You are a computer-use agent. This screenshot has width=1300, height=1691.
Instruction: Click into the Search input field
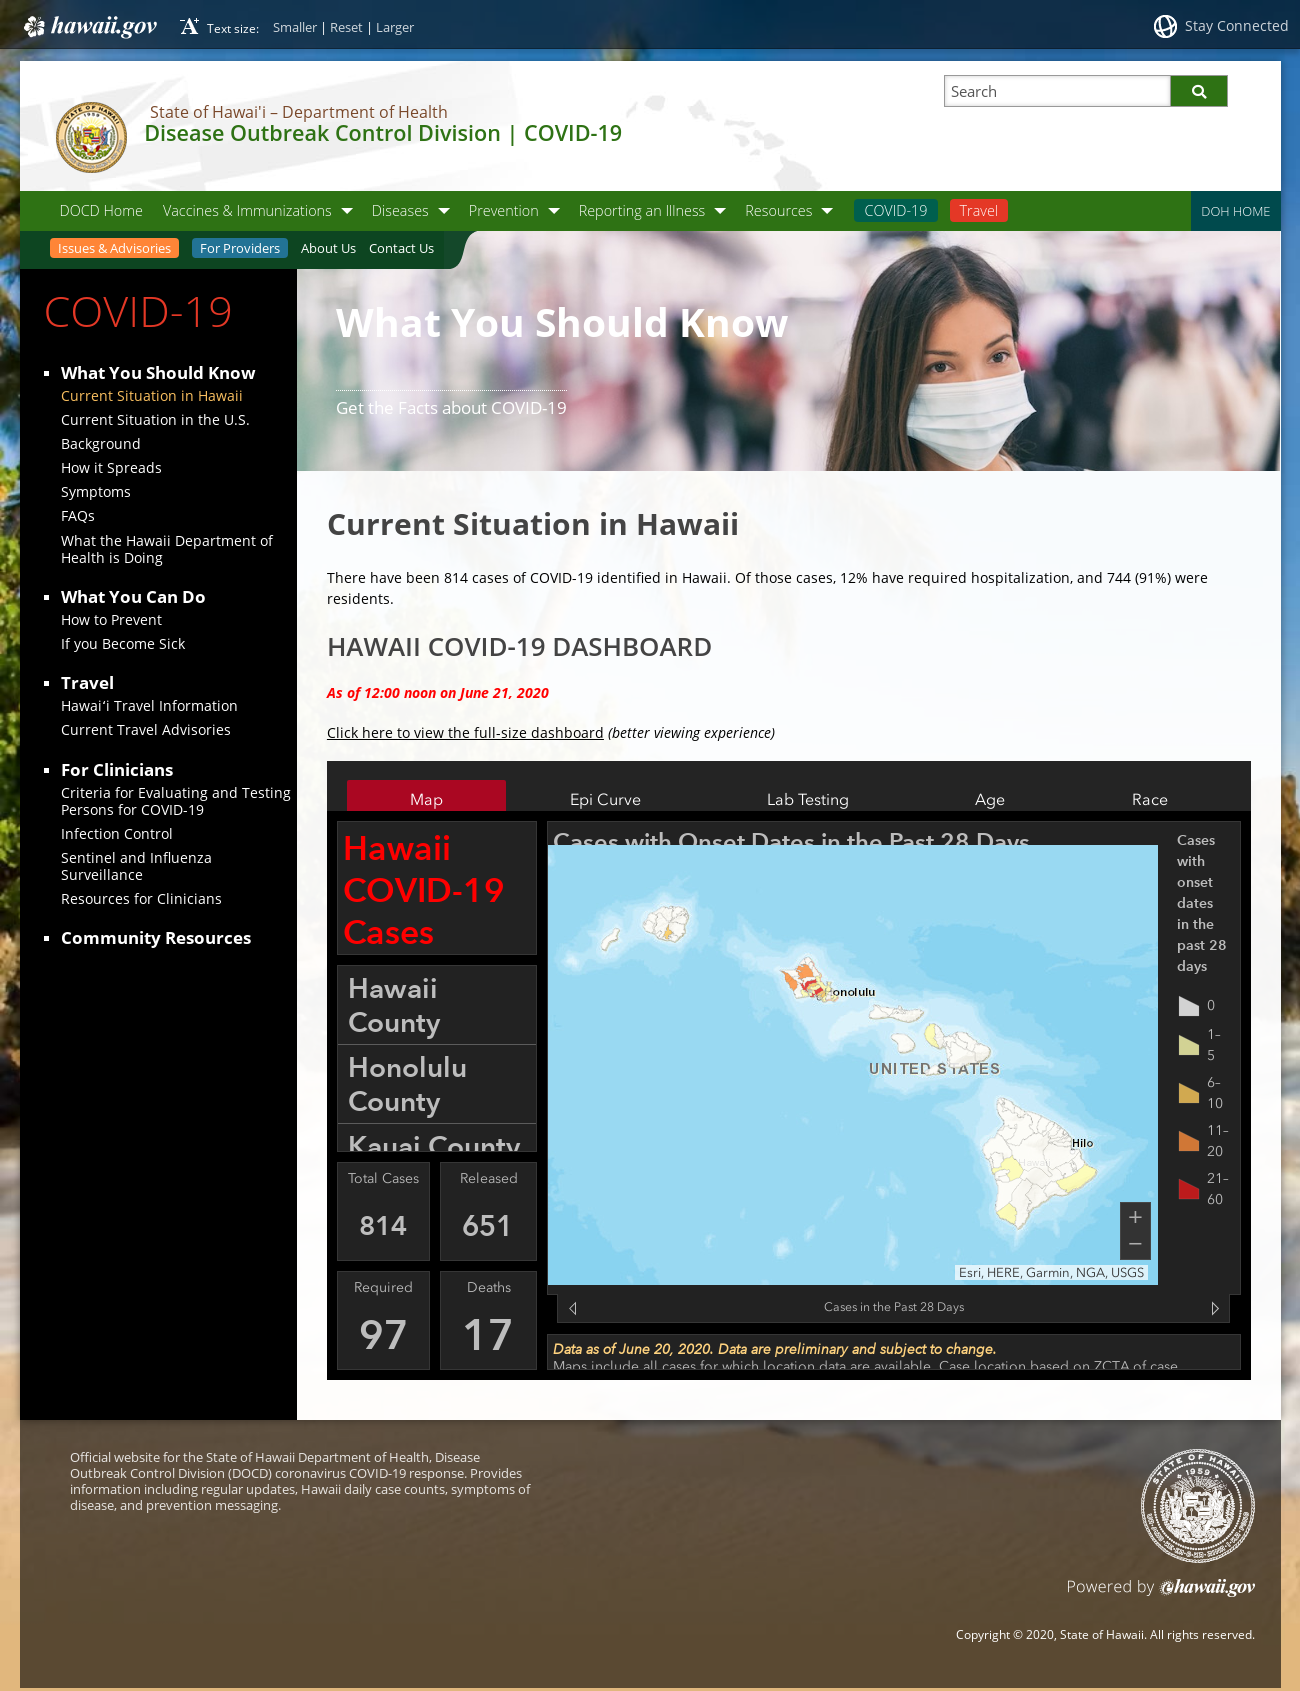click(1057, 91)
